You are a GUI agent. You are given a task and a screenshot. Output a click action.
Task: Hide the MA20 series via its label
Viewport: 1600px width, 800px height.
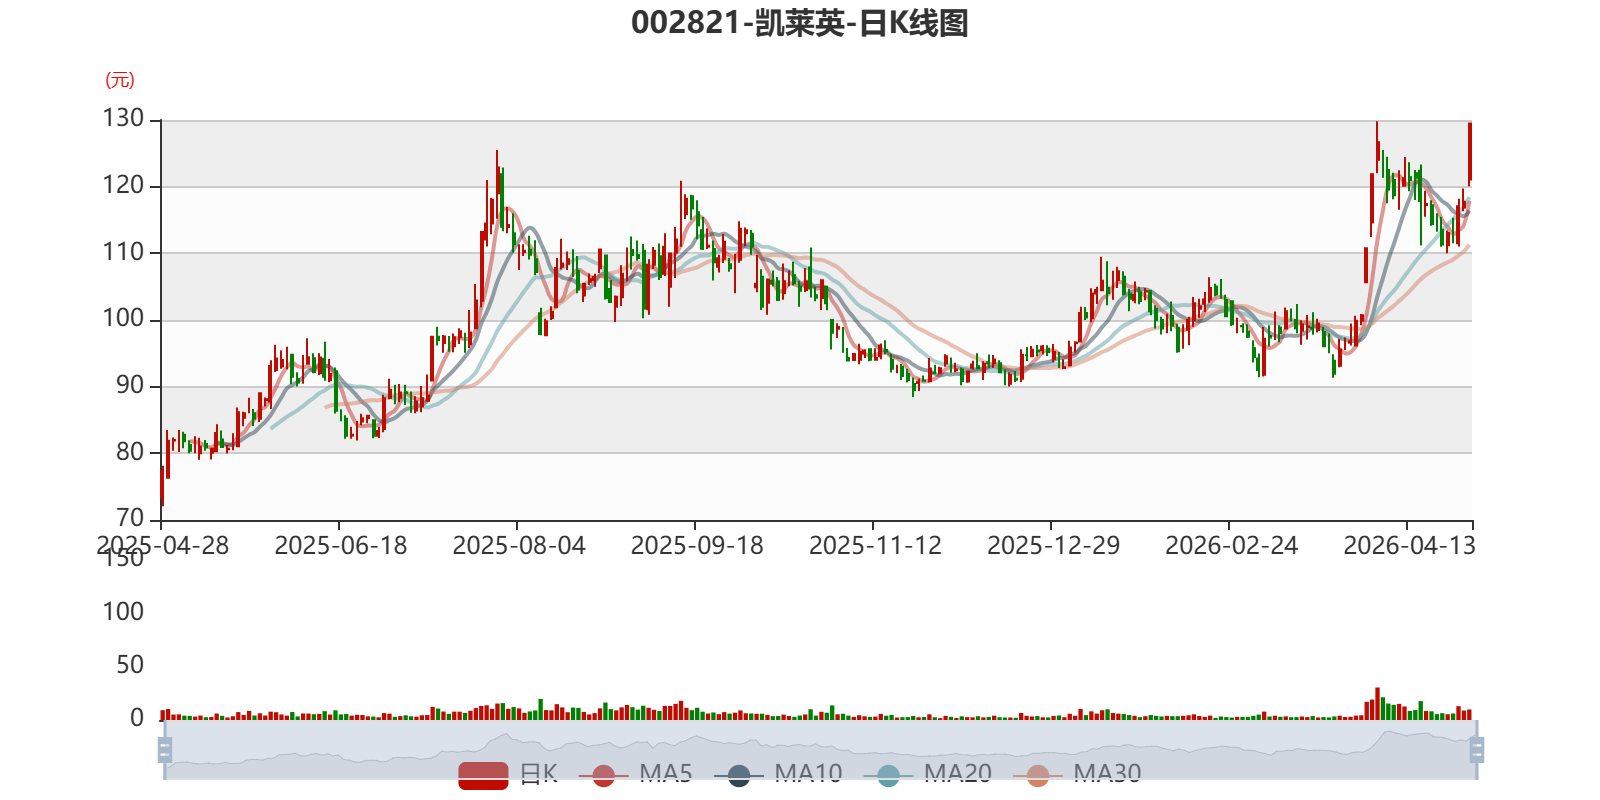957,773
